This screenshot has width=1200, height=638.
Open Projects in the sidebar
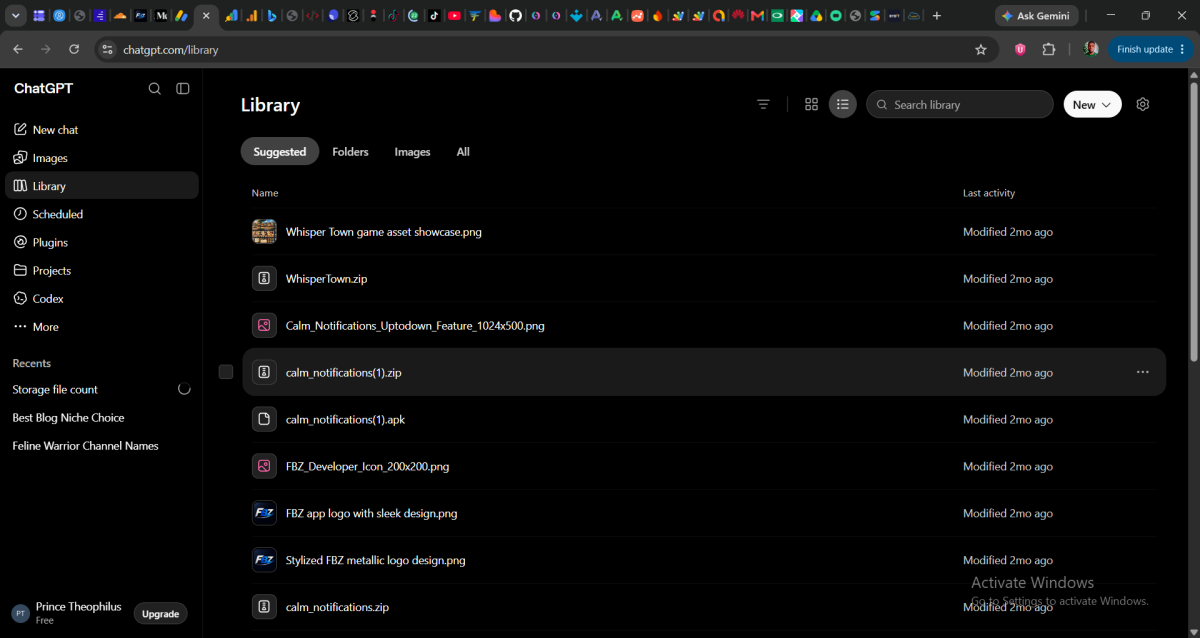[101, 270]
